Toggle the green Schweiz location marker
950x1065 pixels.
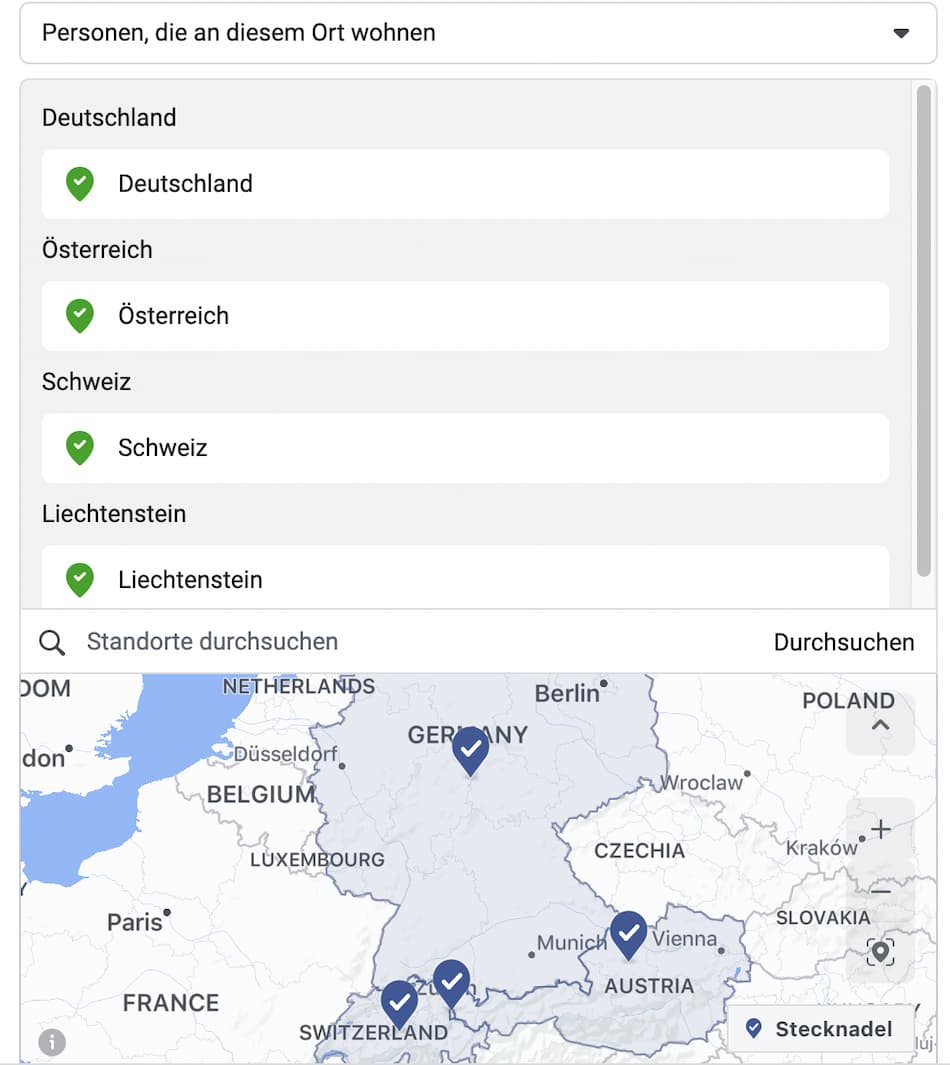[80, 448]
